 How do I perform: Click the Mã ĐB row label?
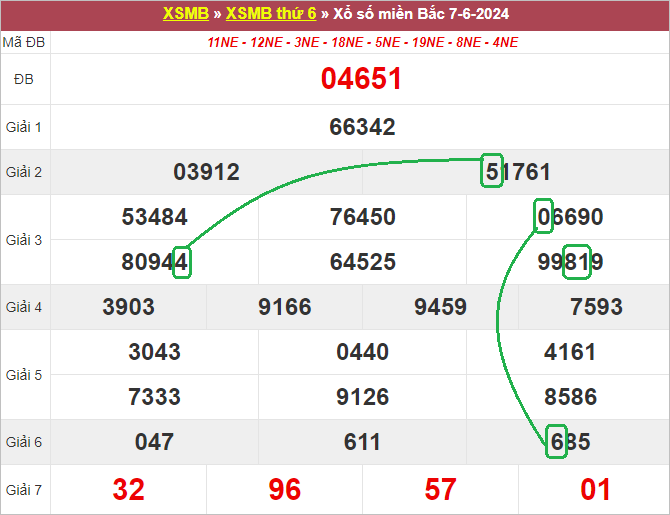pos(24,42)
